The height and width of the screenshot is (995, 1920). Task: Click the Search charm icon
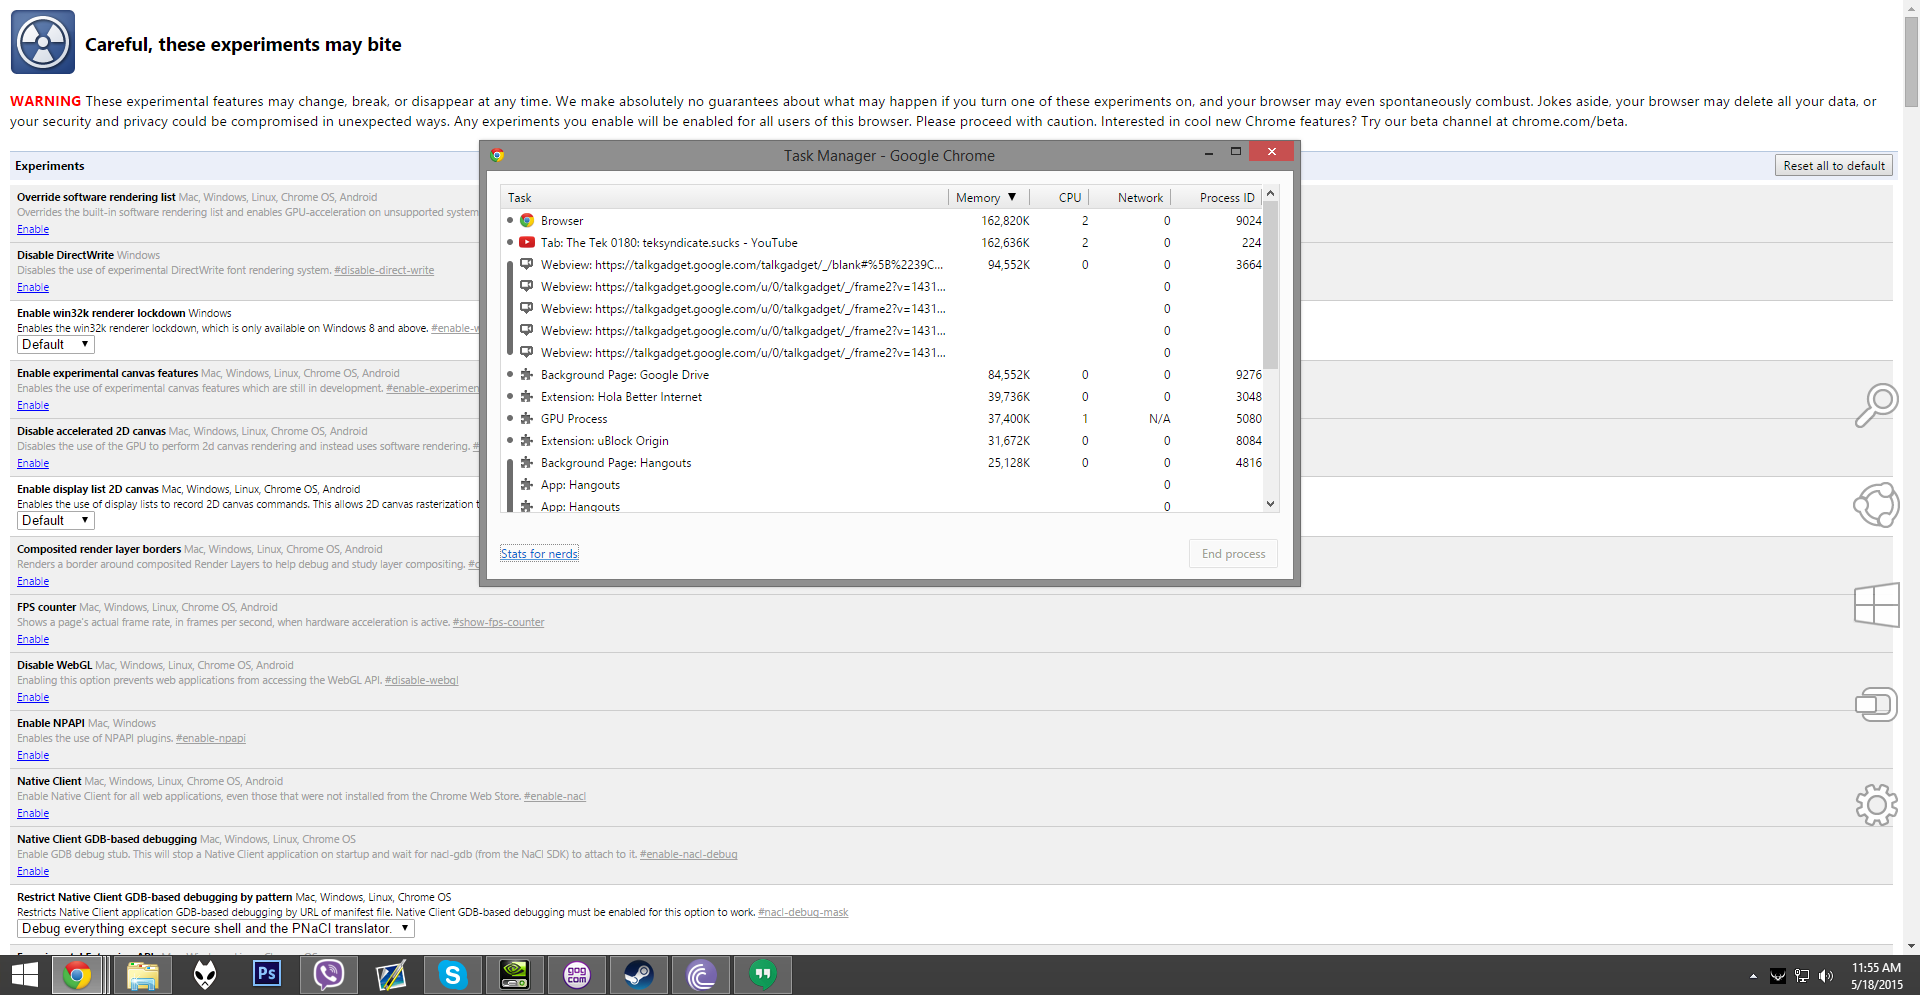coord(1876,405)
